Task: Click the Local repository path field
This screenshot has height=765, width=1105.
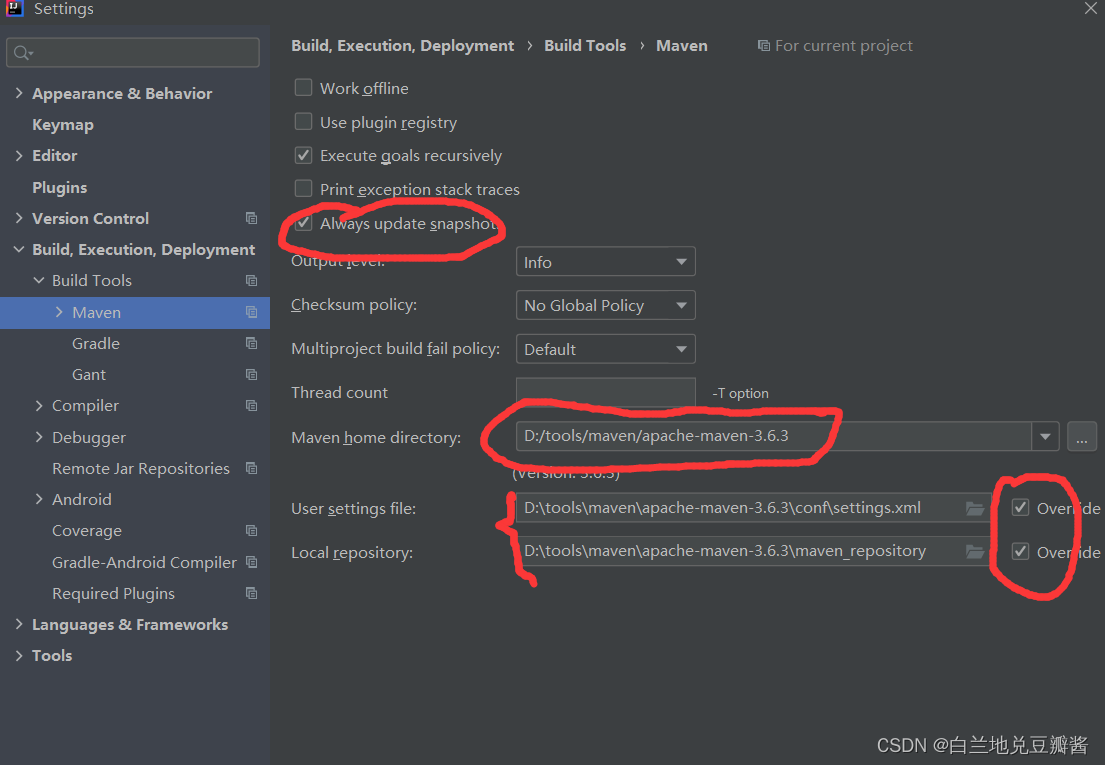Action: tap(753, 552)
